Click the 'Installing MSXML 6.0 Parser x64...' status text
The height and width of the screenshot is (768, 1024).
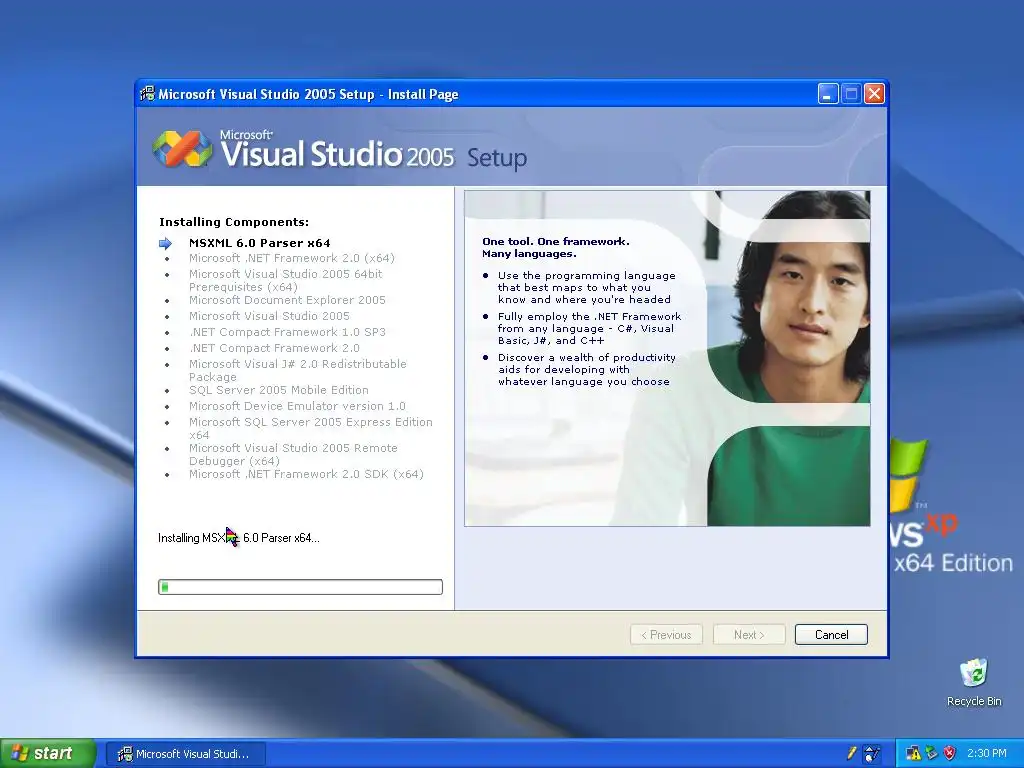click(x=238, y=538)
